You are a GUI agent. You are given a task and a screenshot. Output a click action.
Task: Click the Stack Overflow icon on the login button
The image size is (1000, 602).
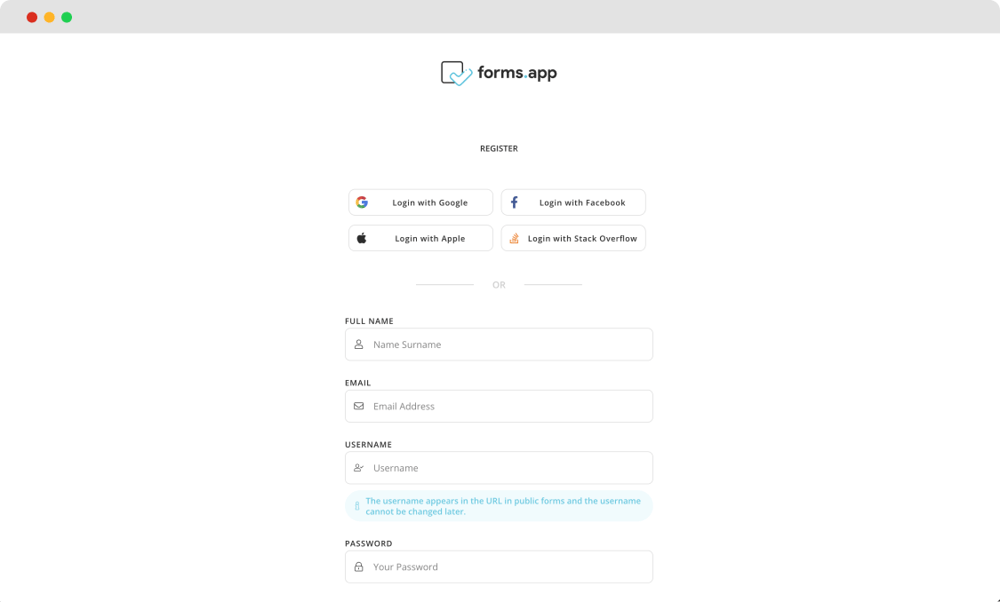[x=513, y=238]
